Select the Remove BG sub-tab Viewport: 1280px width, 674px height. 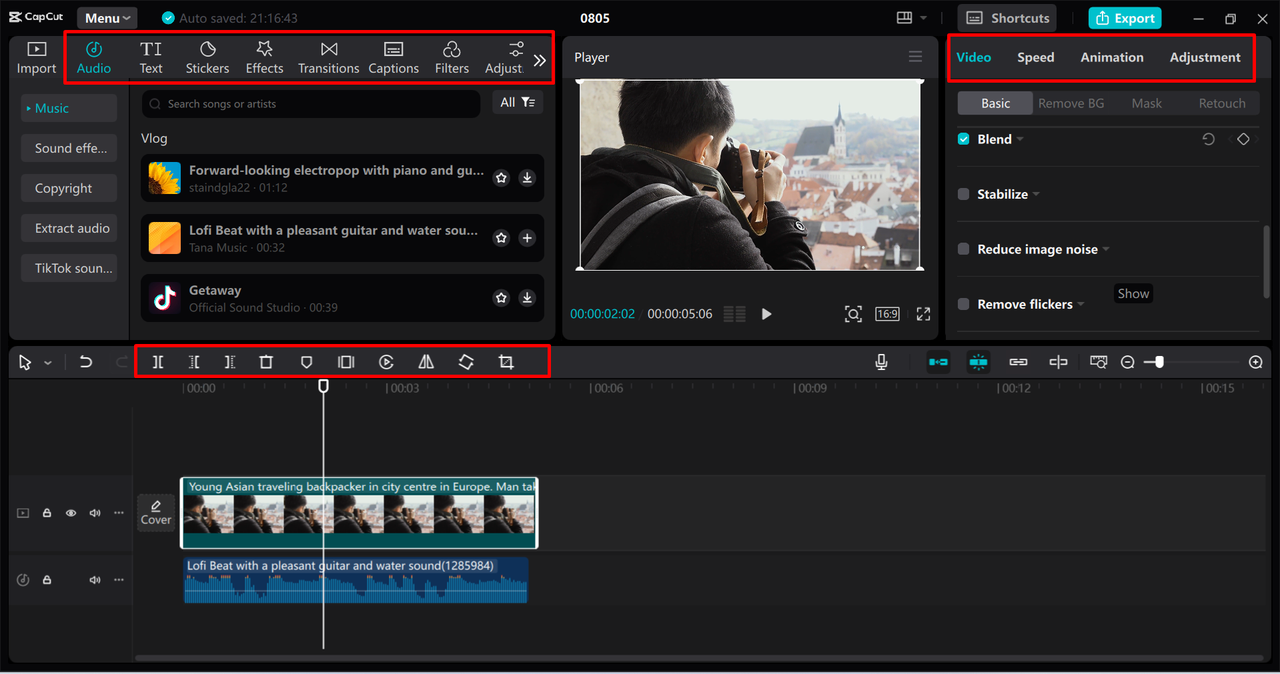[x=1071, y=103]
